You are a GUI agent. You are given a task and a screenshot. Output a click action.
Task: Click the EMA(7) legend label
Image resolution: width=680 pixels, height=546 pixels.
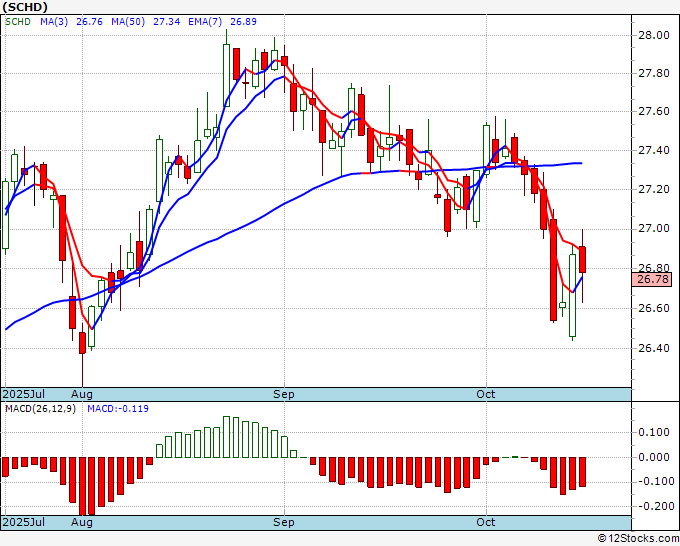(x=205, y=22)
